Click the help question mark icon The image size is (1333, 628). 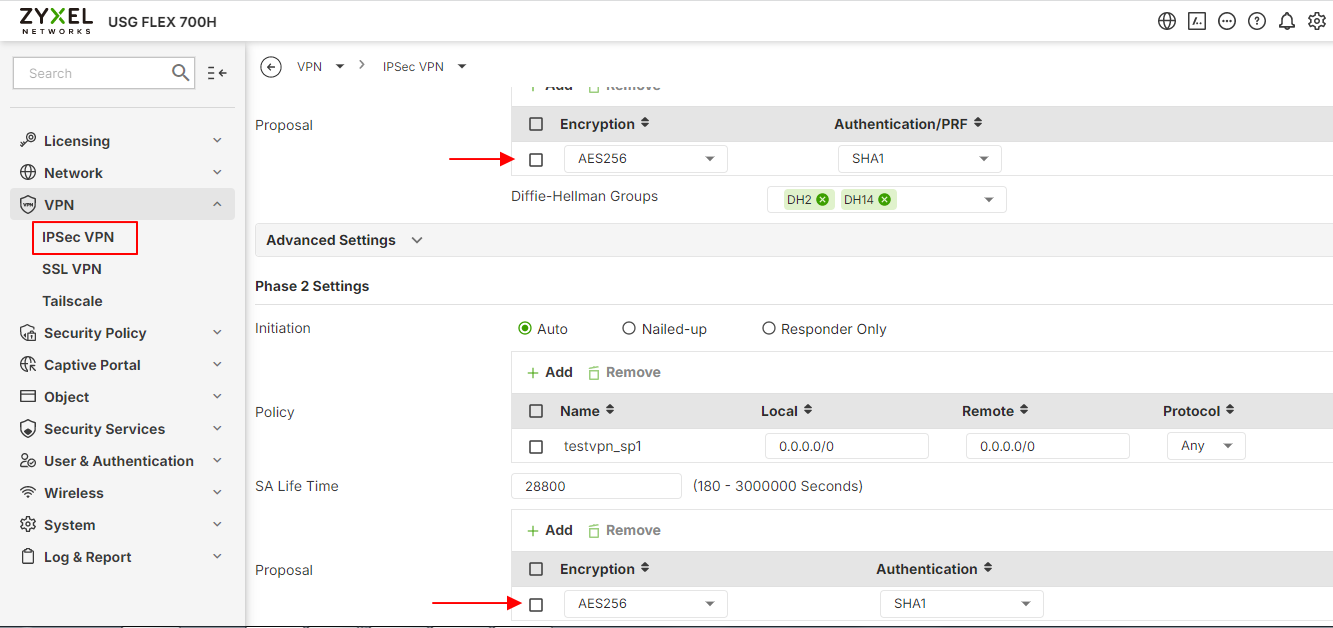pos(1257,21)
